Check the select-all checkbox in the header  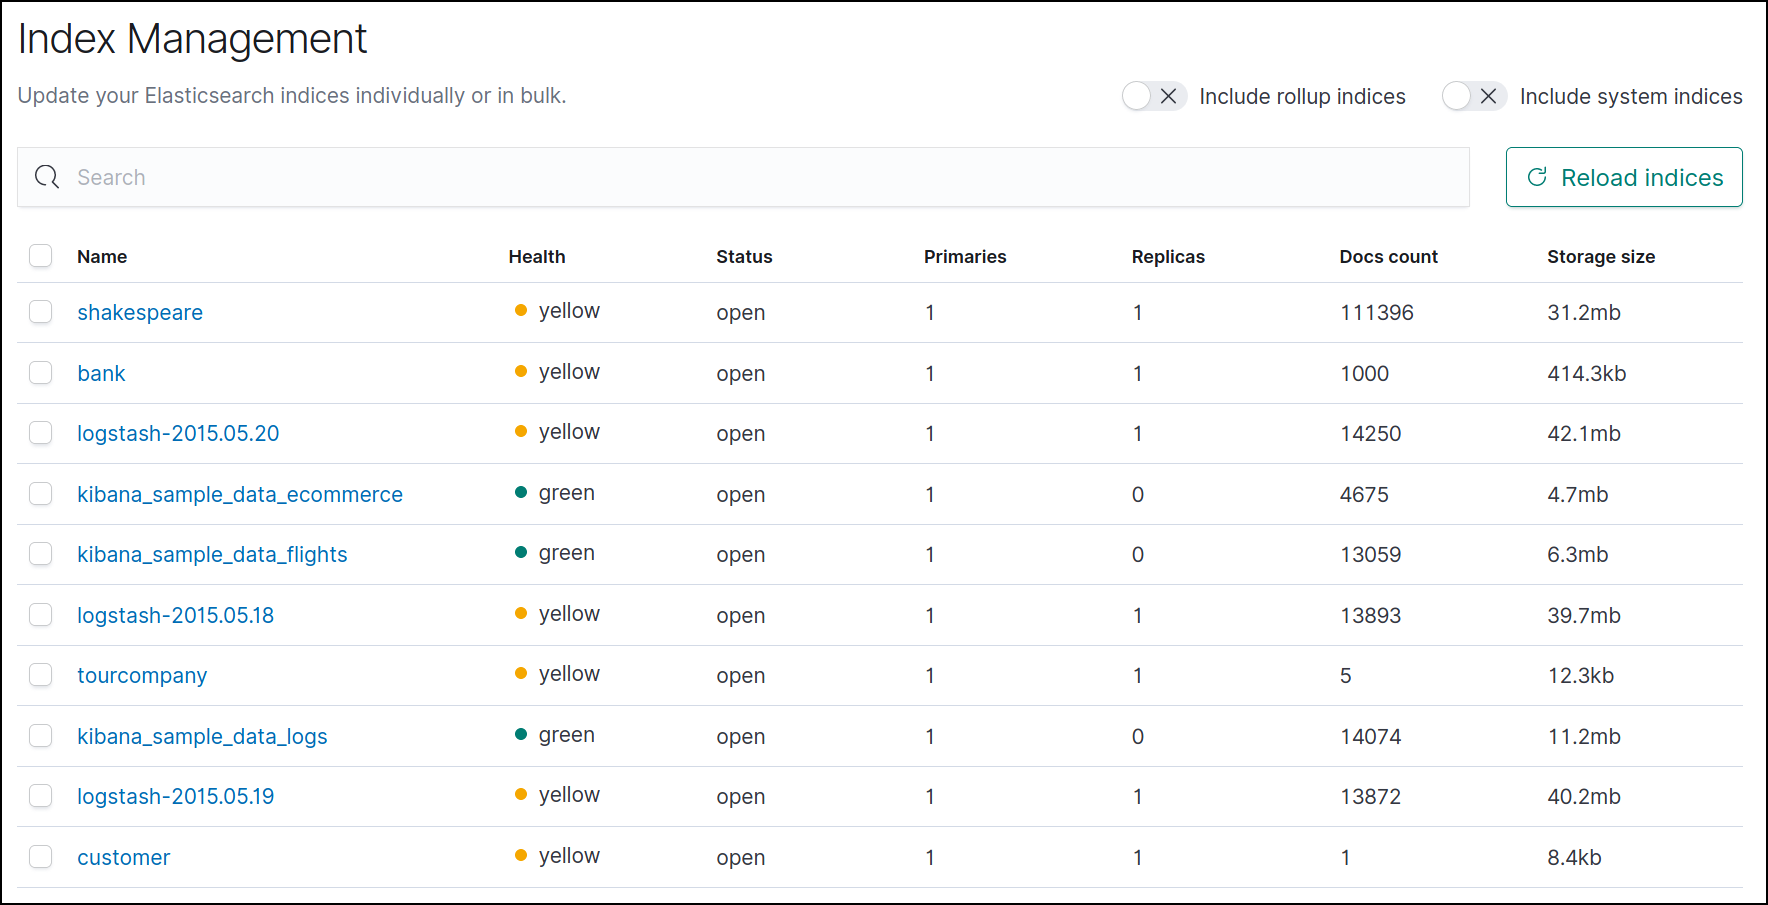click(x=41, y=256)
